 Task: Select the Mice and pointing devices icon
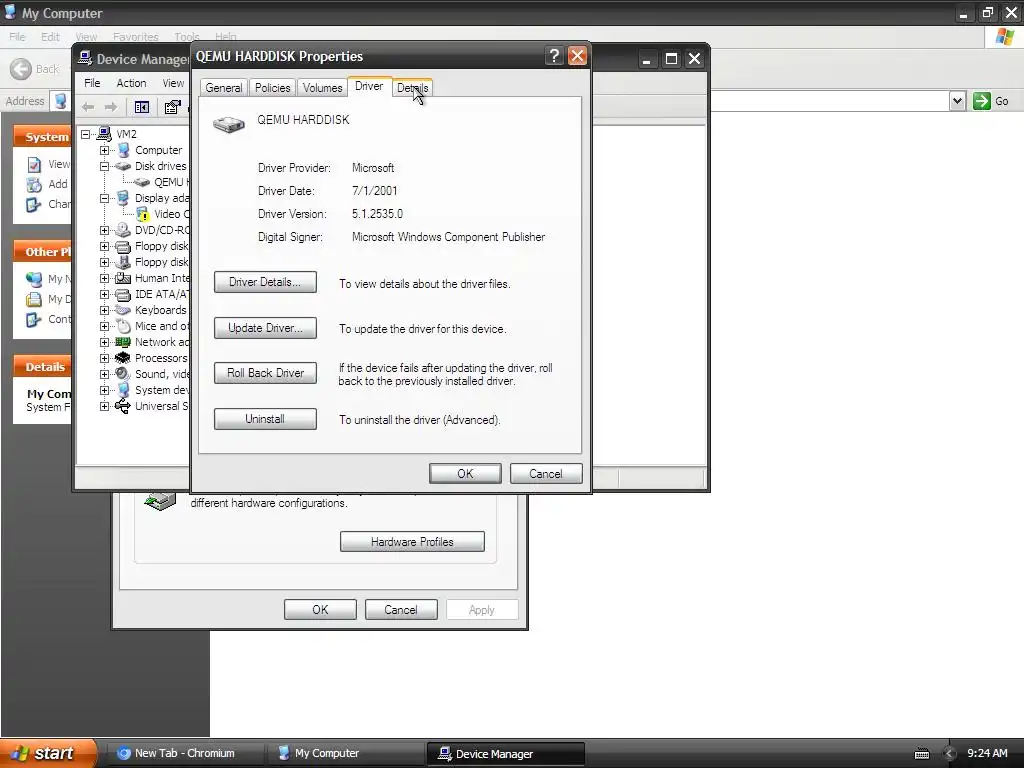(x=123, y=326)
